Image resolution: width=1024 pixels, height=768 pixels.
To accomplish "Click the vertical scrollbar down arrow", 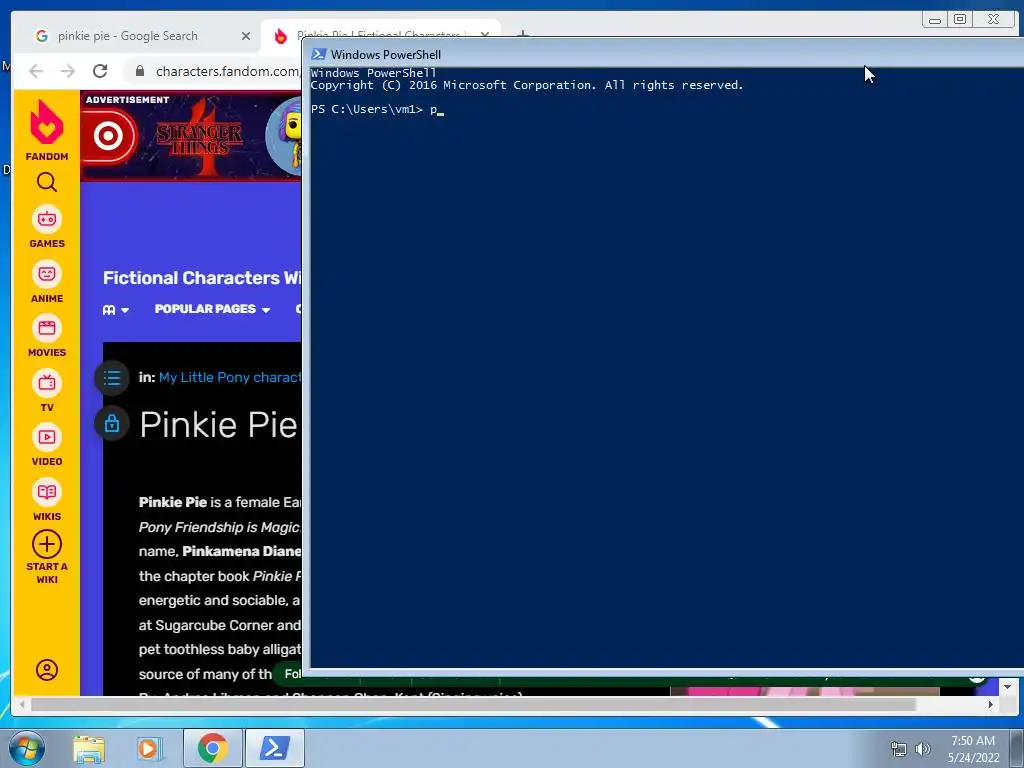I will (1007, 687).
